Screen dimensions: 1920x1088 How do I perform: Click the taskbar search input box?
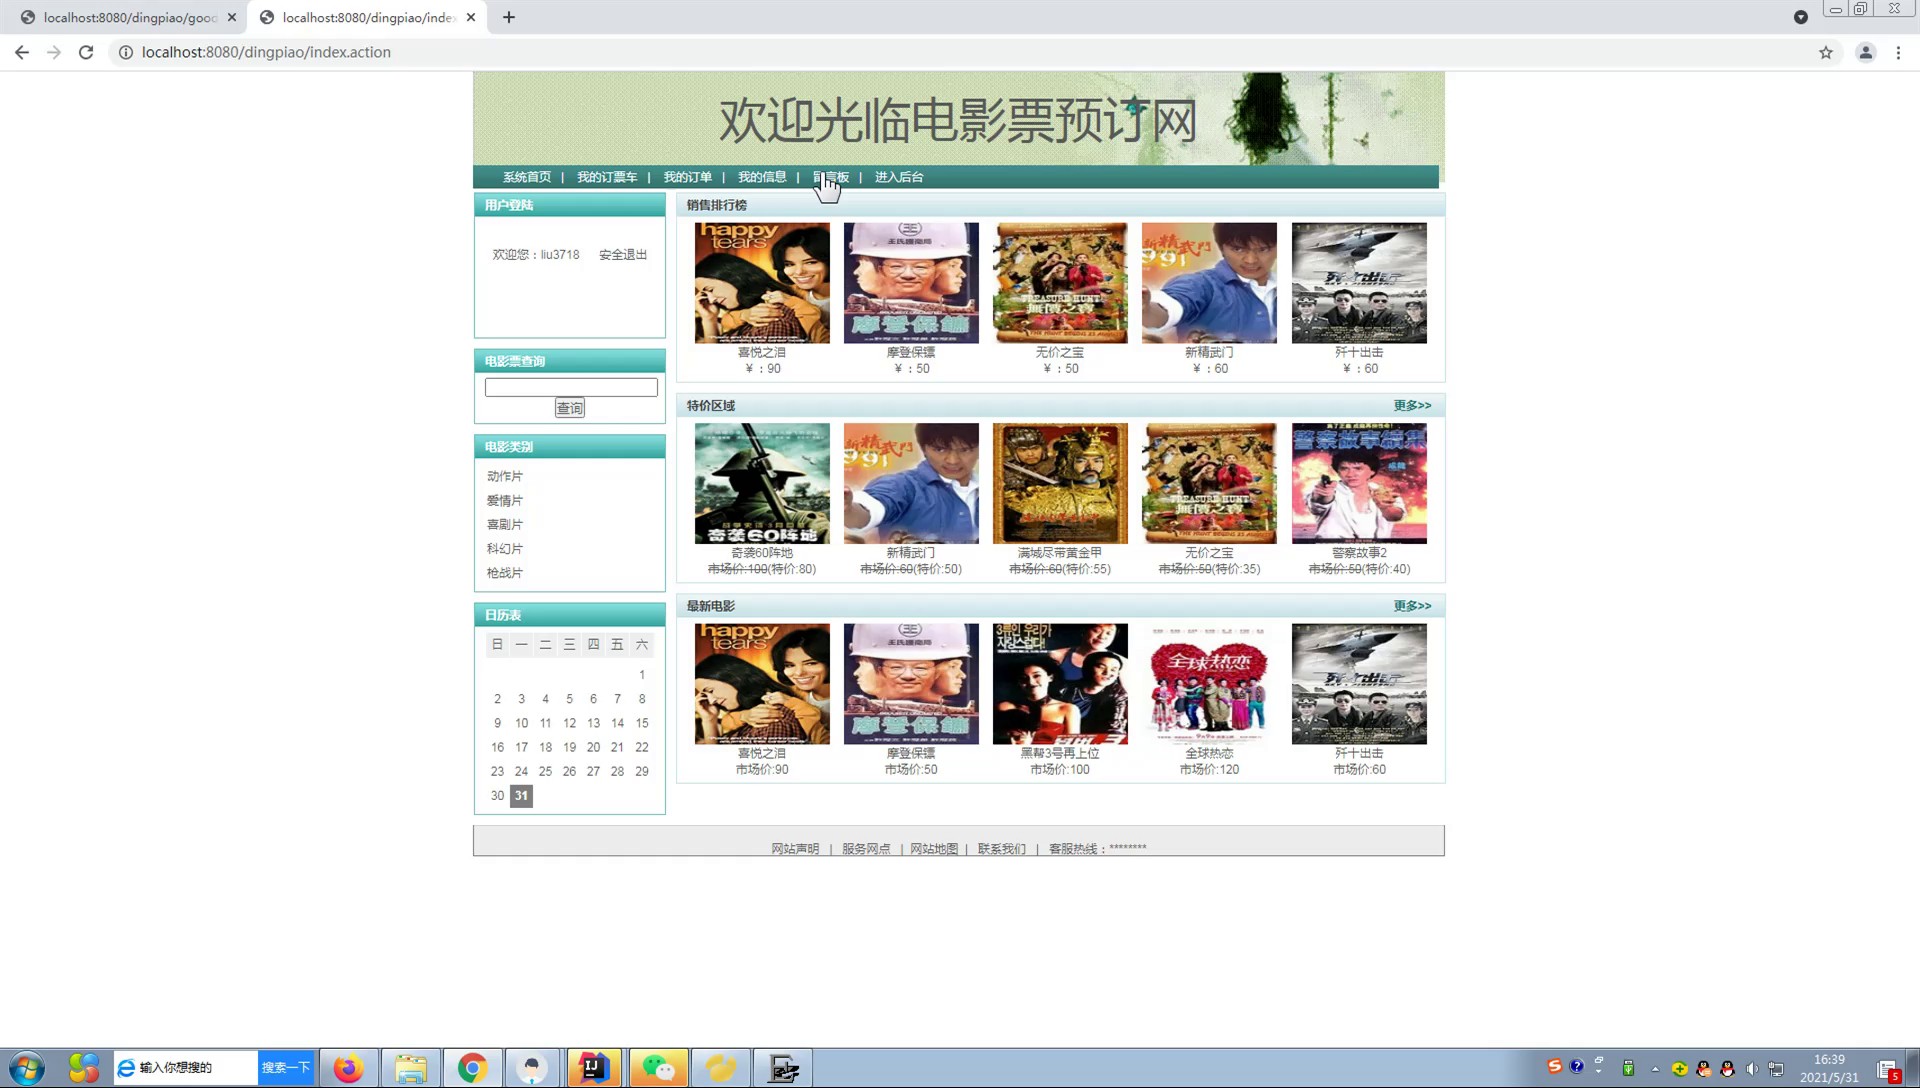coord(186,1068)
